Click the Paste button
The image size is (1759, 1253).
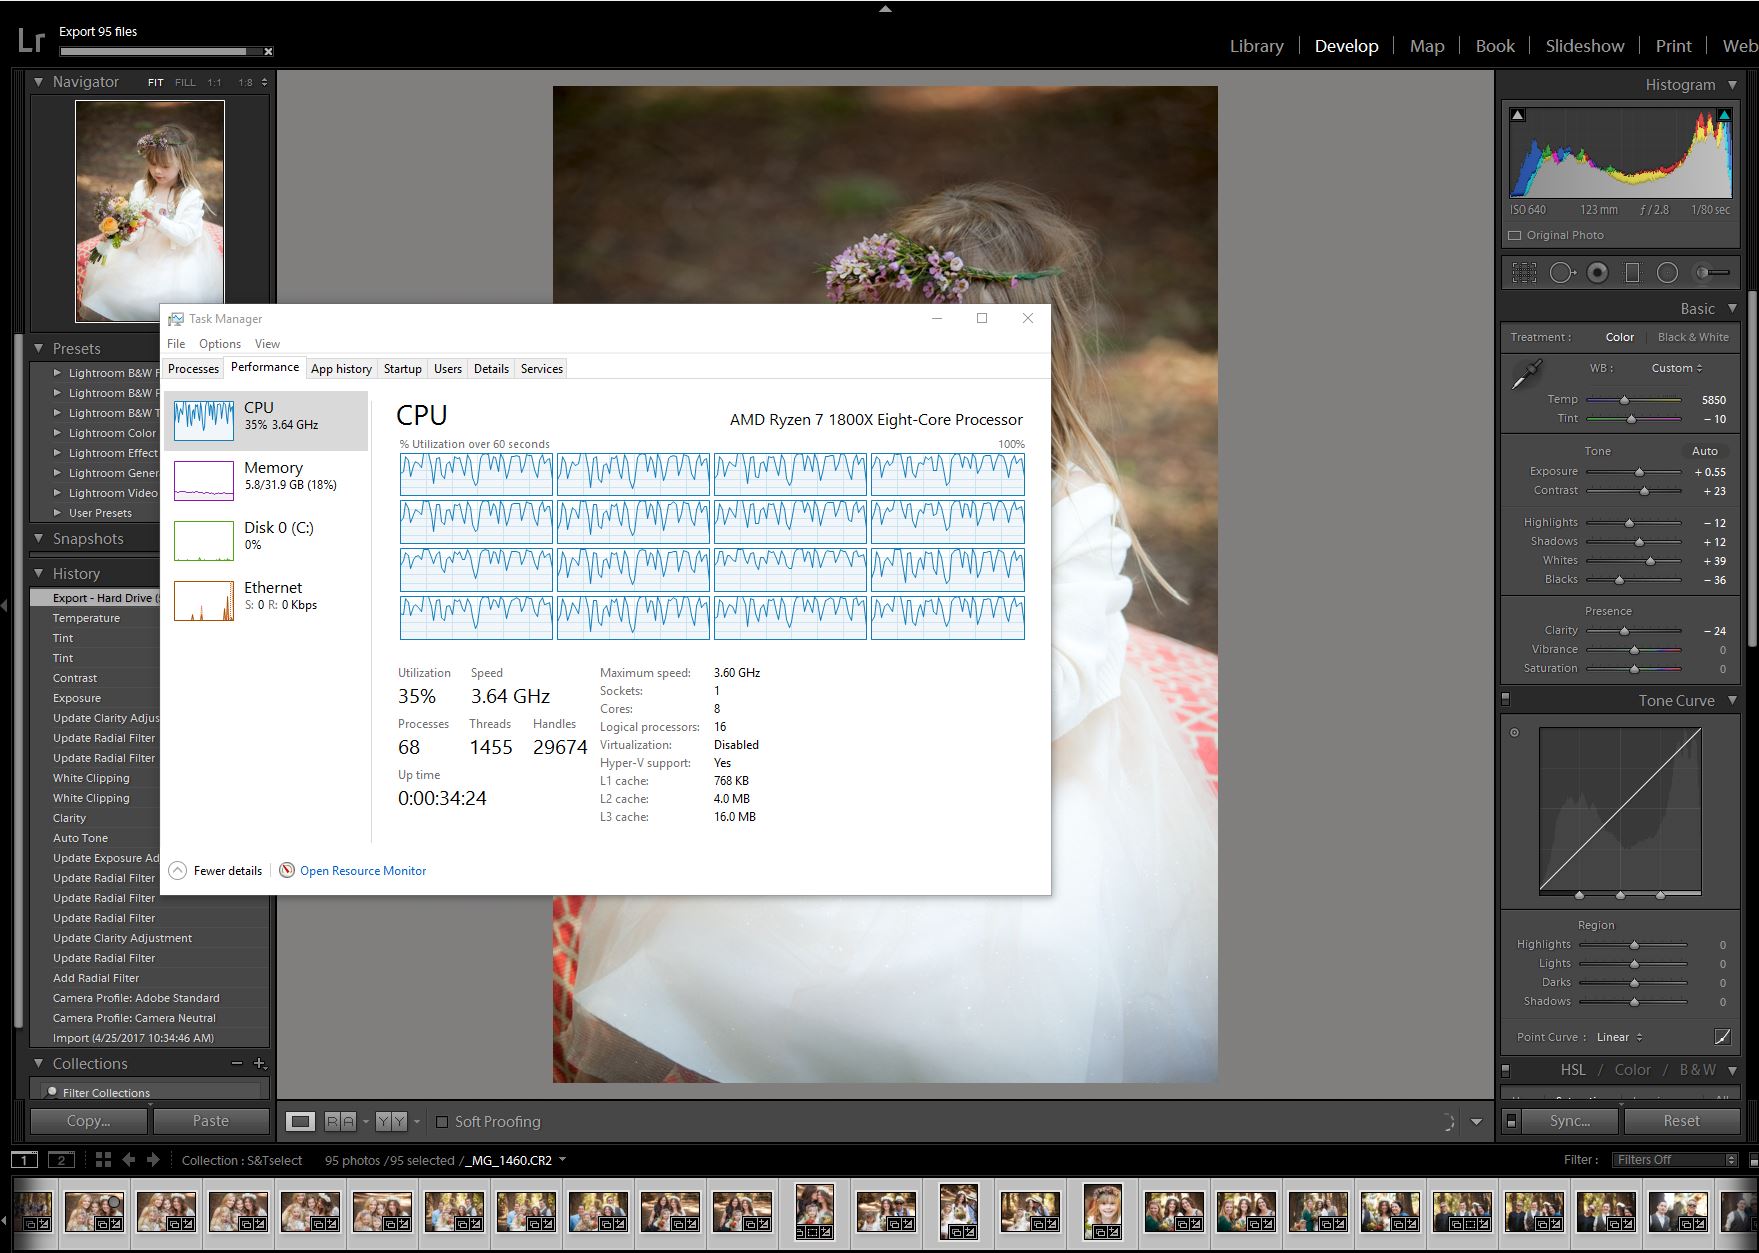(211, 1121)
